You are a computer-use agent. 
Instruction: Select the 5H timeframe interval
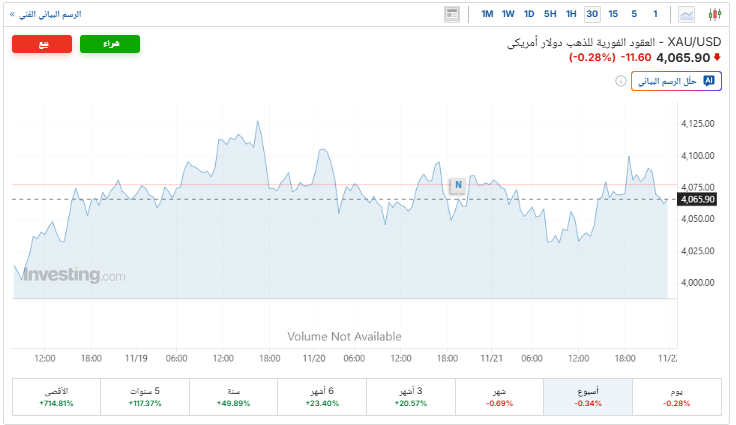[550, 14]
